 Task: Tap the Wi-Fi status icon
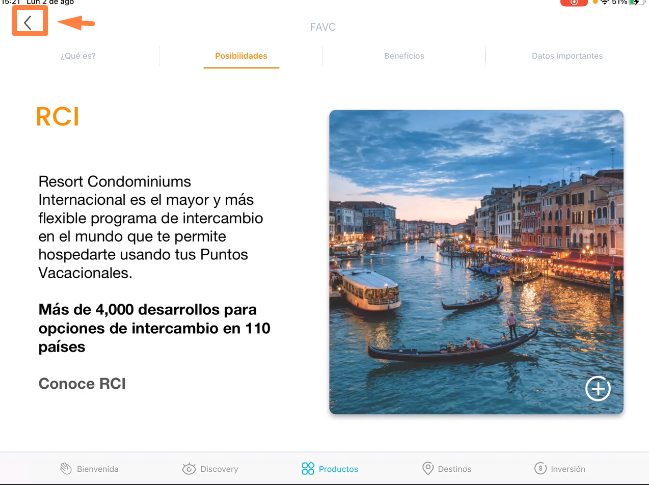click(x=605, y=2)
